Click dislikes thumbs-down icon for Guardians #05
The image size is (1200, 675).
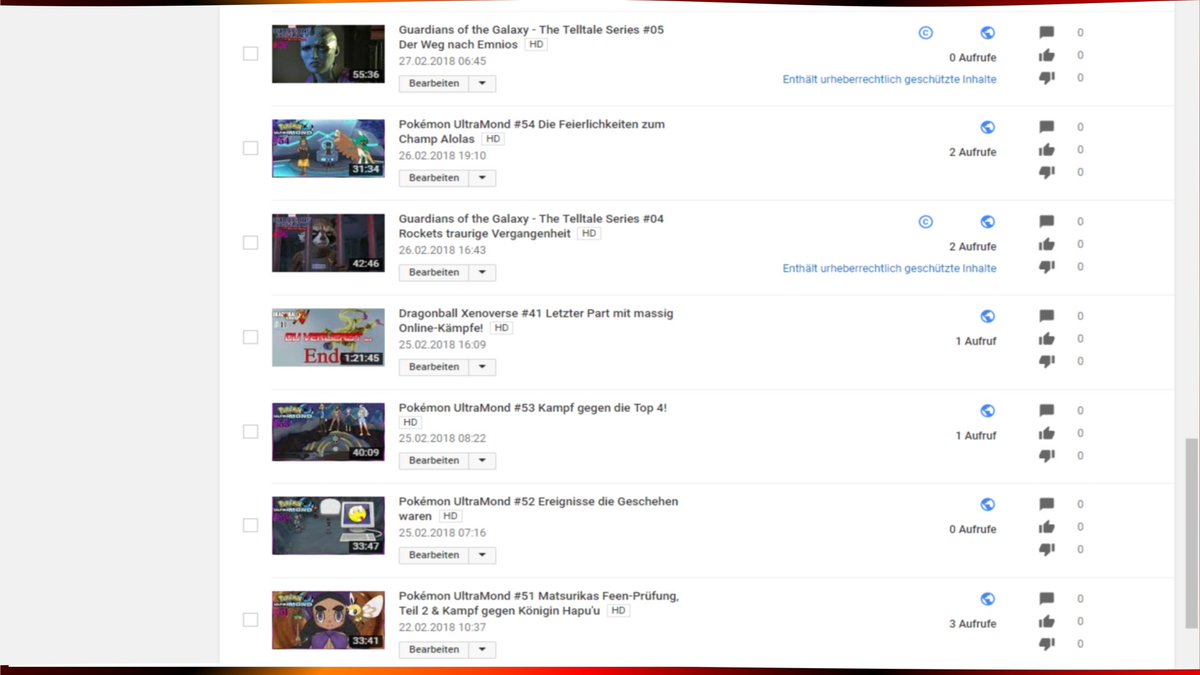click(x=1047, y=78)
